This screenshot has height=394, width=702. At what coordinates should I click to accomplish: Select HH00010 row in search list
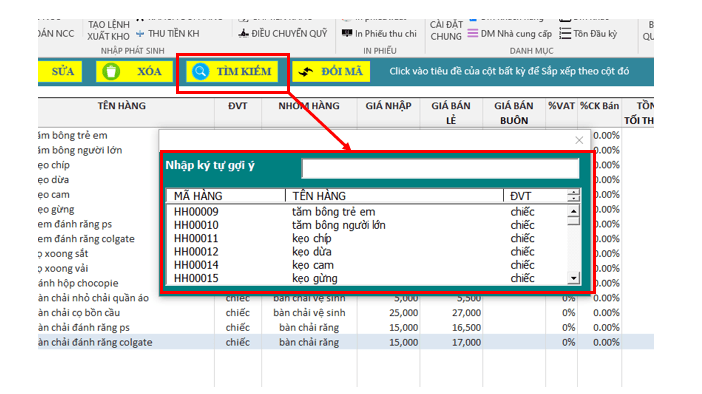367,225
